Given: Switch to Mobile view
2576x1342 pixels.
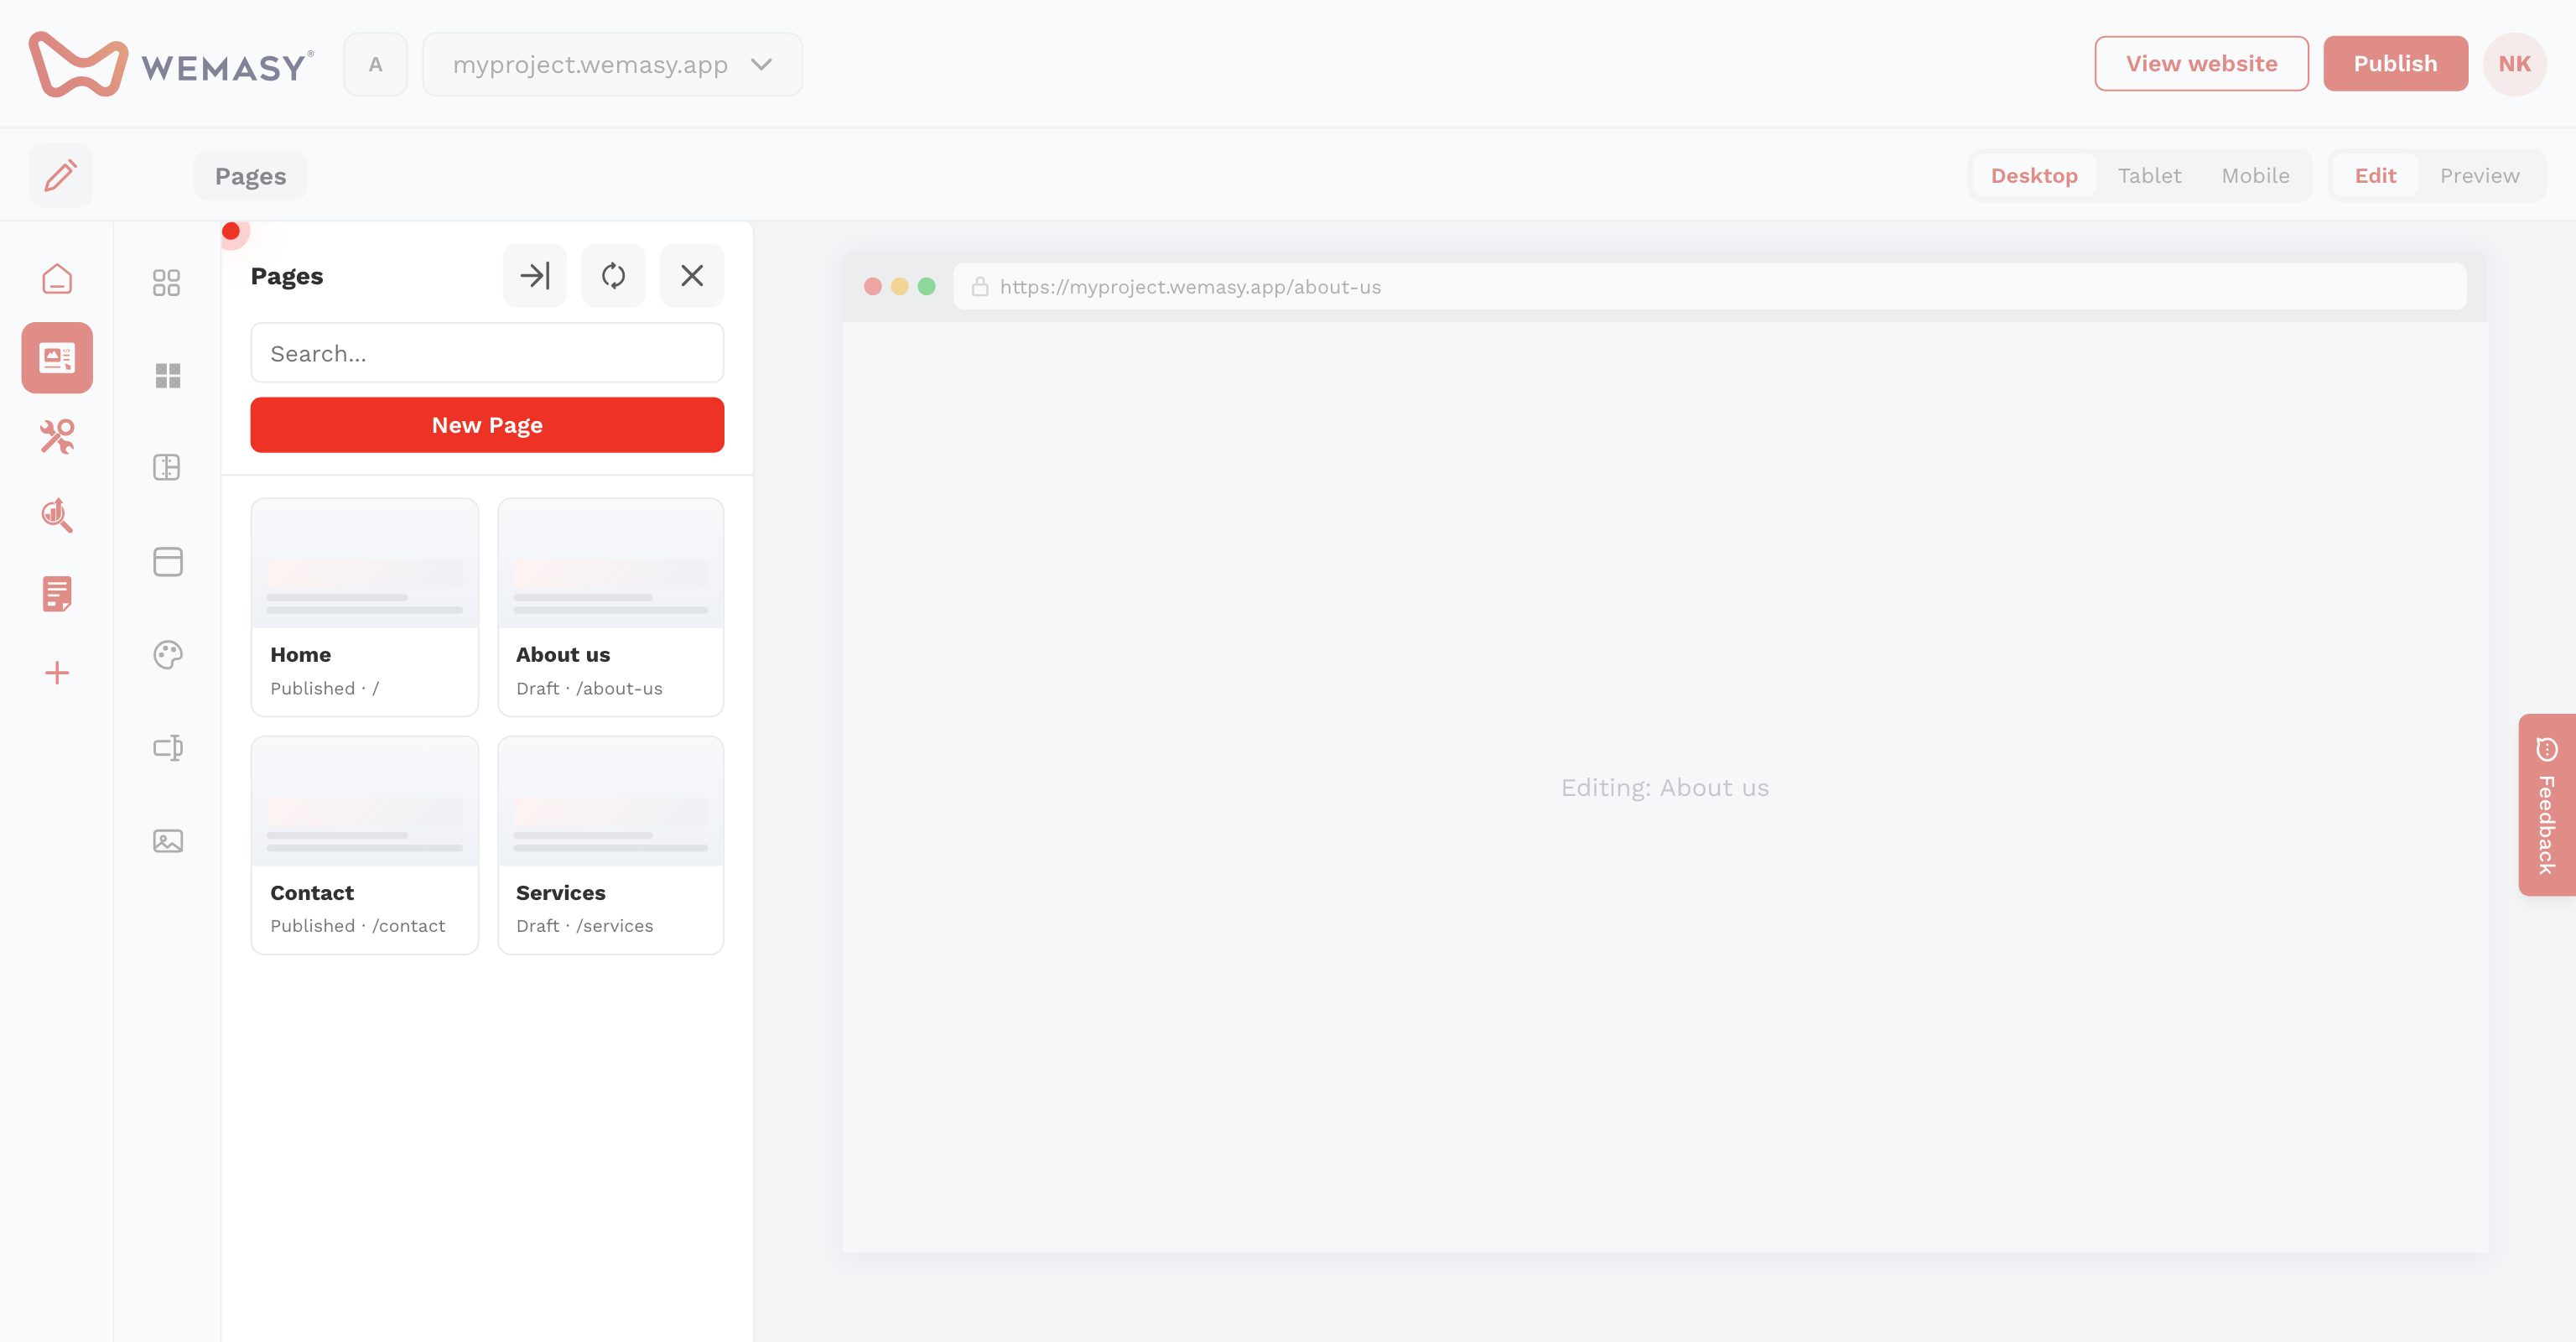Looking at the screenshot, I should point(2255,175).
